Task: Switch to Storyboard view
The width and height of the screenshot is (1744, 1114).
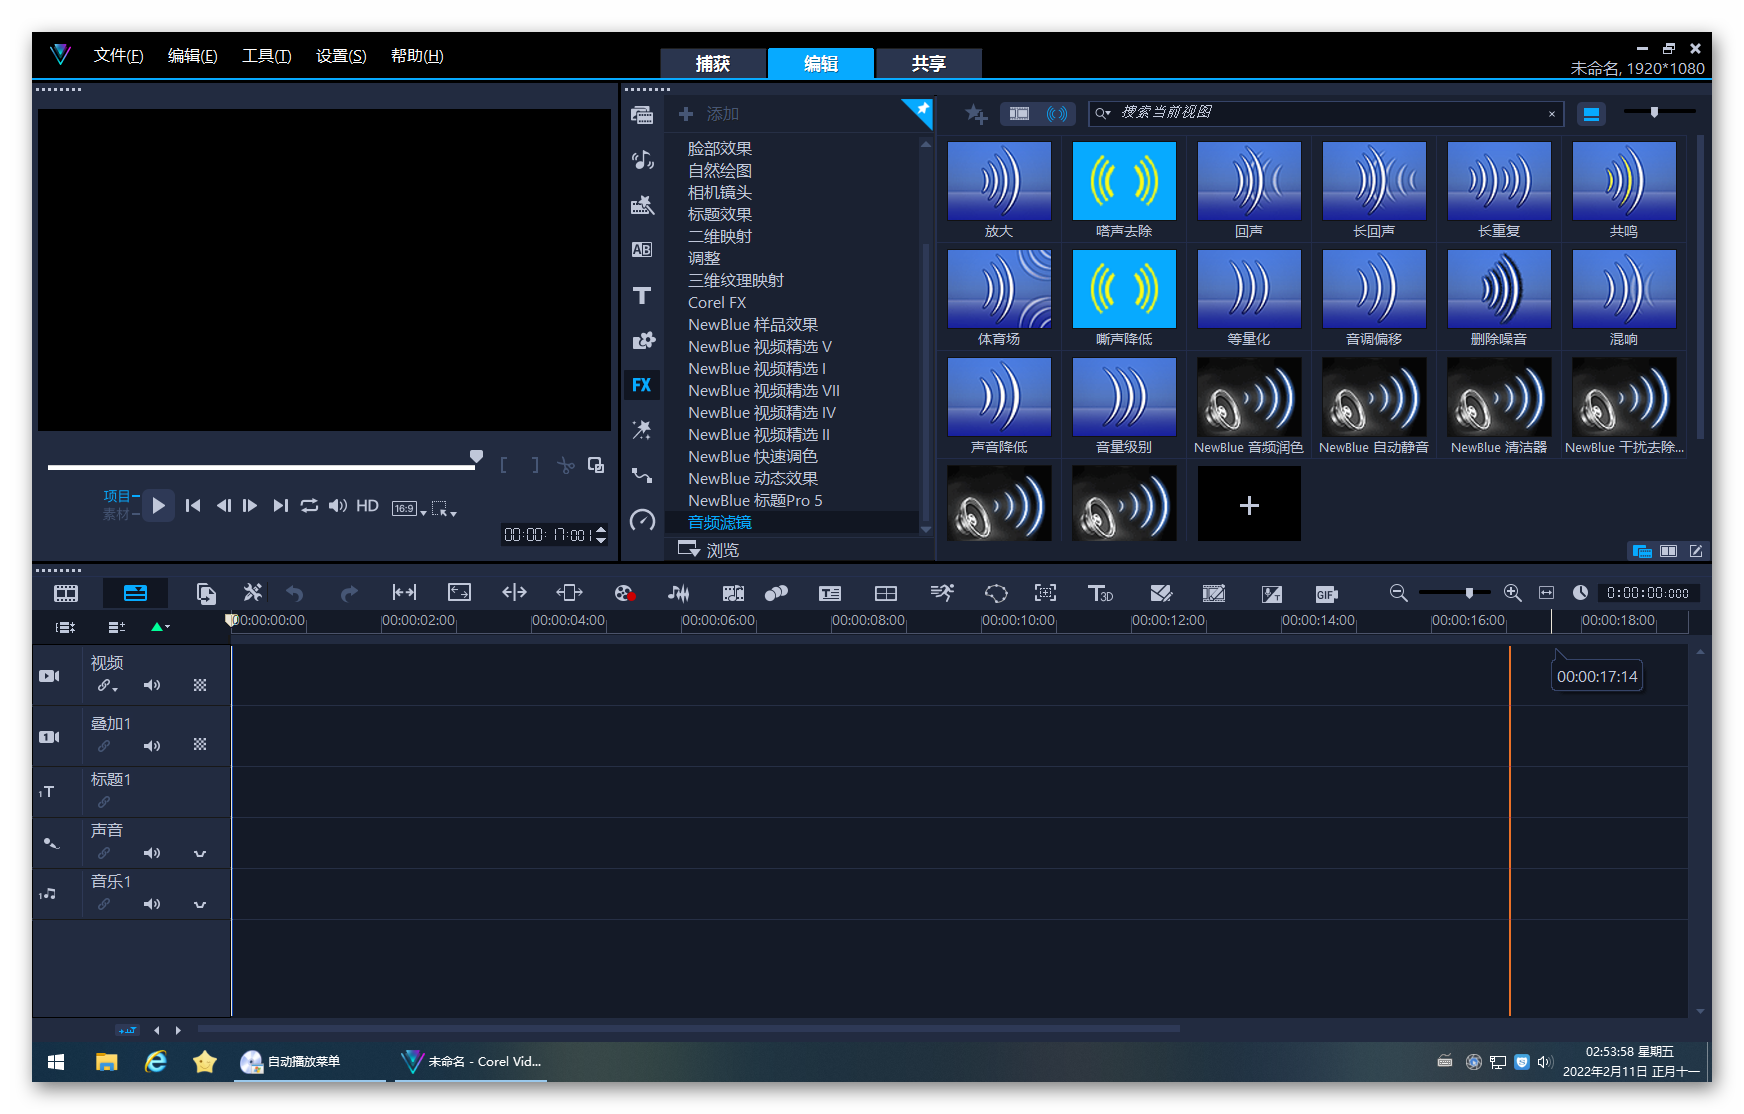Action: click(x=66, y=593)
